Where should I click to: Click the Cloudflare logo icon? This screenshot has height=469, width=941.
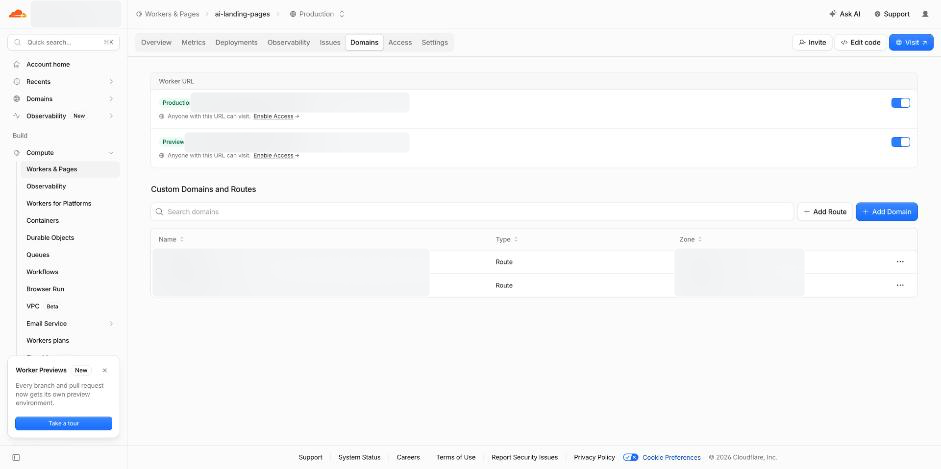[x=17, y=14]
